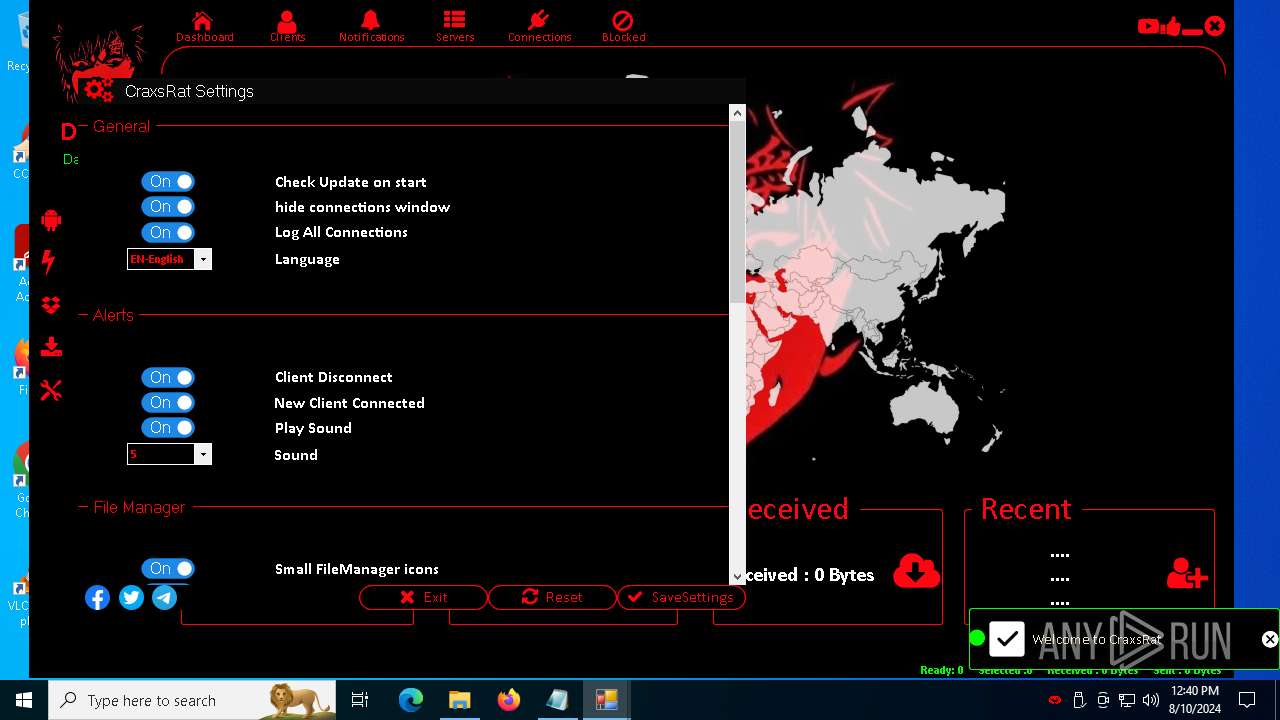1280x720 pixels.
Task: Click the settings vertical scrollbar thumb
Action: (x=738, y=212)
